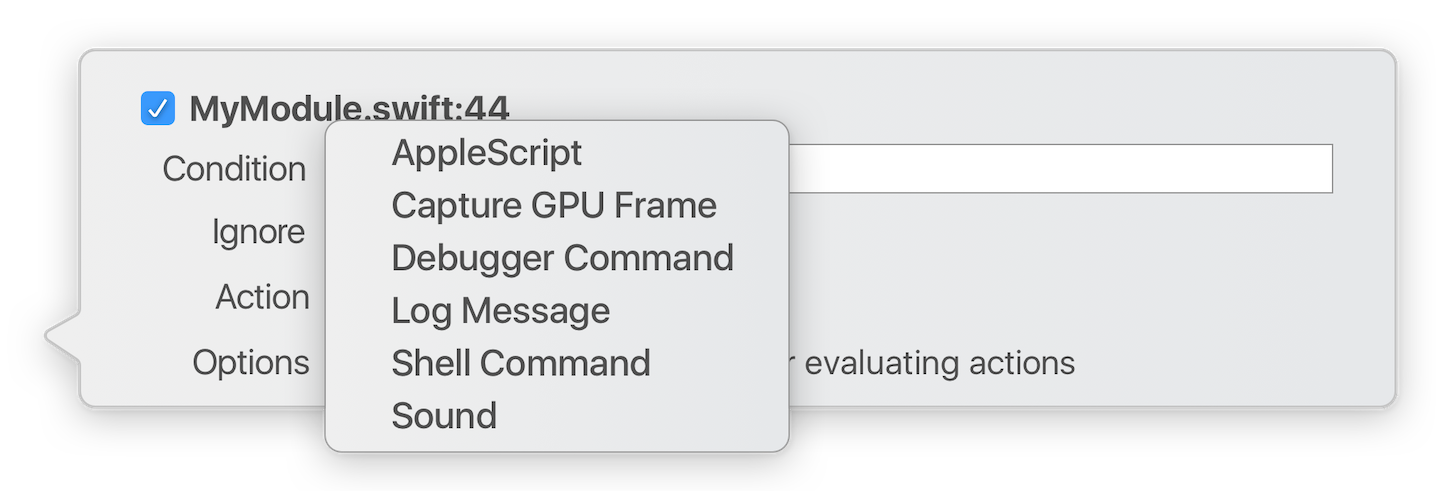
Task: Click the Ignore label
Action: coord(259,232)
